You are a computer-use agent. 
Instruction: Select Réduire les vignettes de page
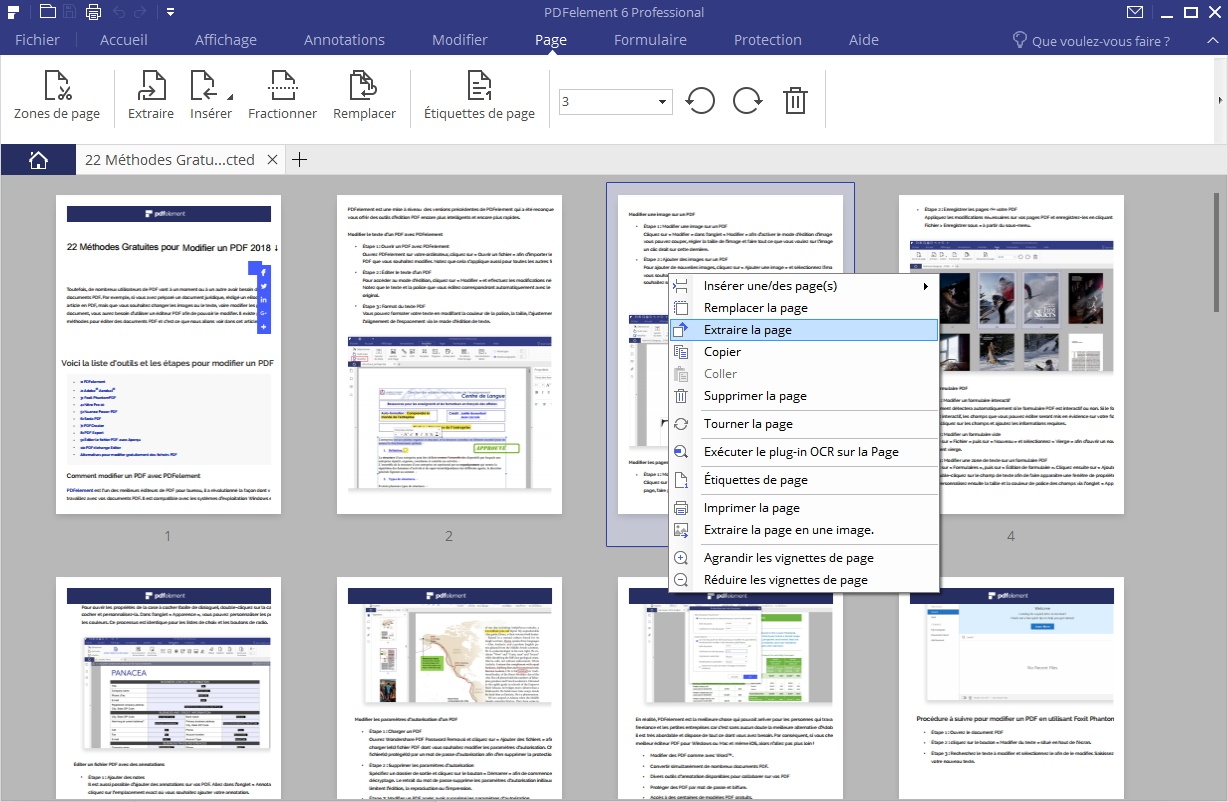[804, 580]
